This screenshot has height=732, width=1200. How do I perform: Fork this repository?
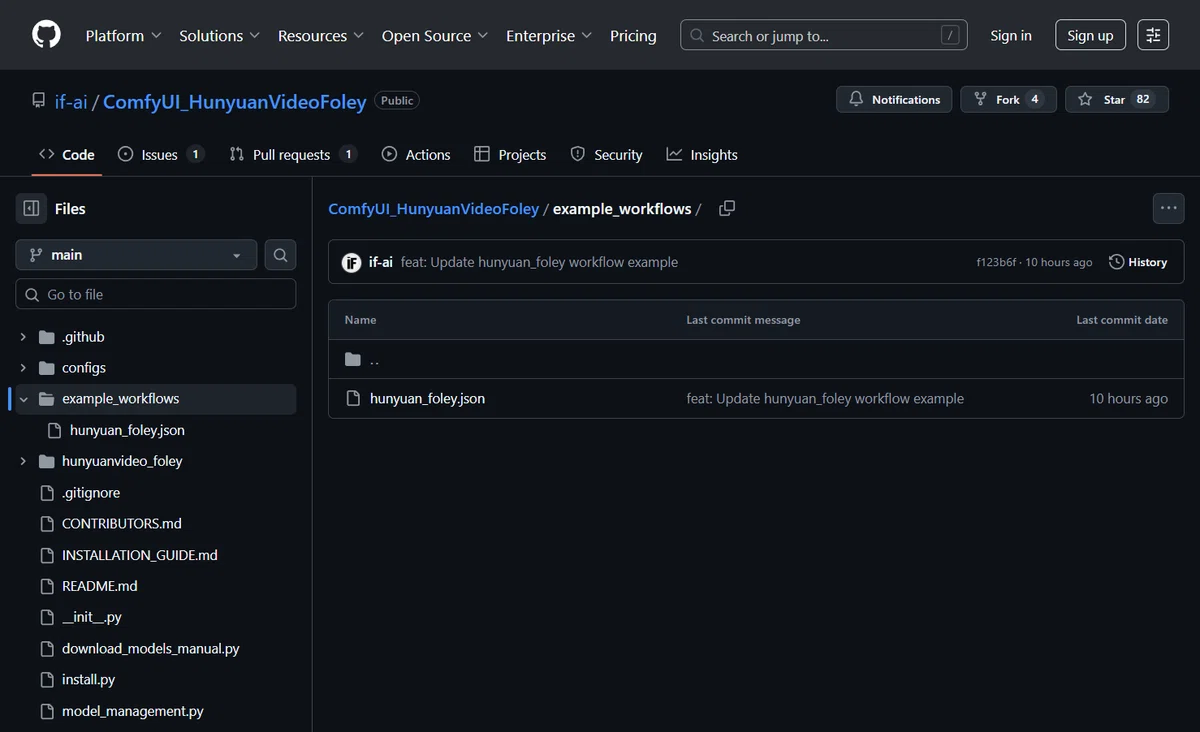pyautogui.click(x=1008, y=99)
